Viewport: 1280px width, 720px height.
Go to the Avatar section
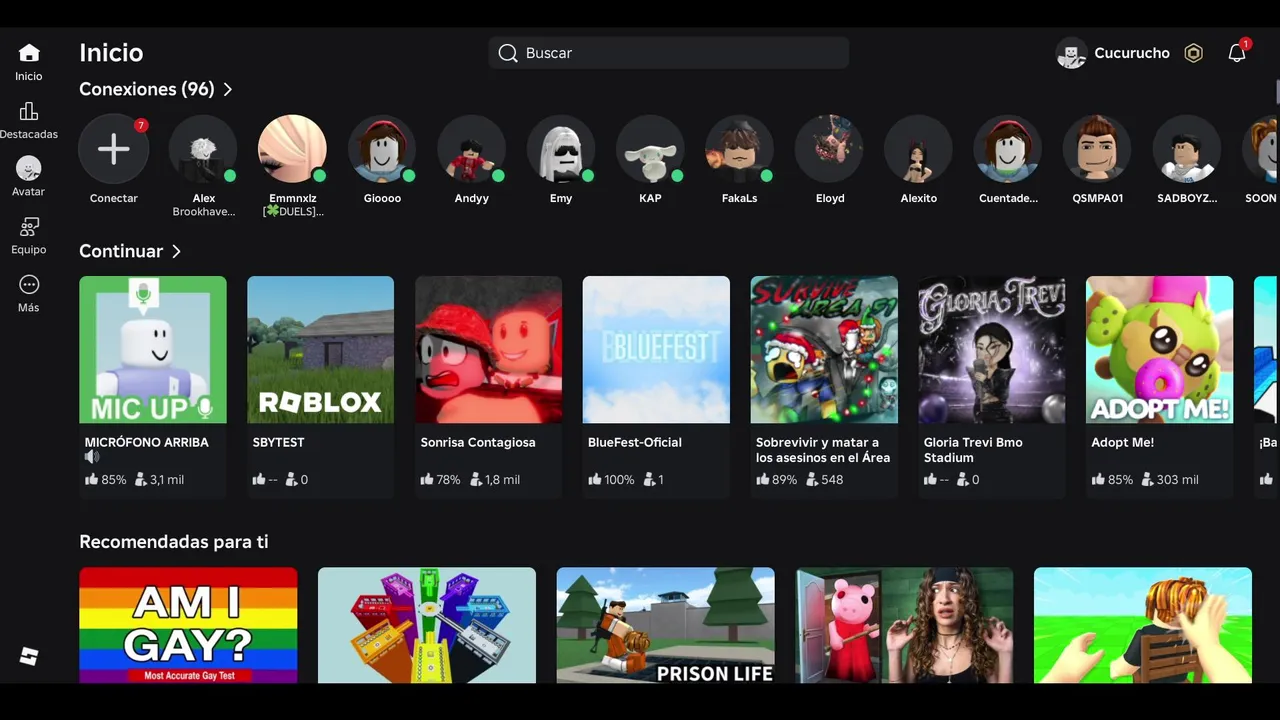[x=29, y=168]
